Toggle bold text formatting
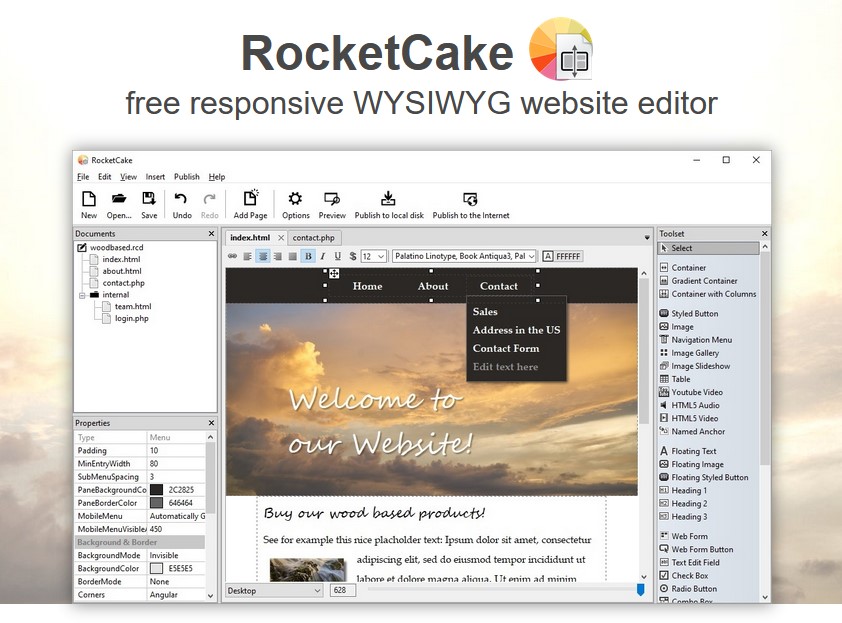The image size is (842, 623). pos(307,256)
